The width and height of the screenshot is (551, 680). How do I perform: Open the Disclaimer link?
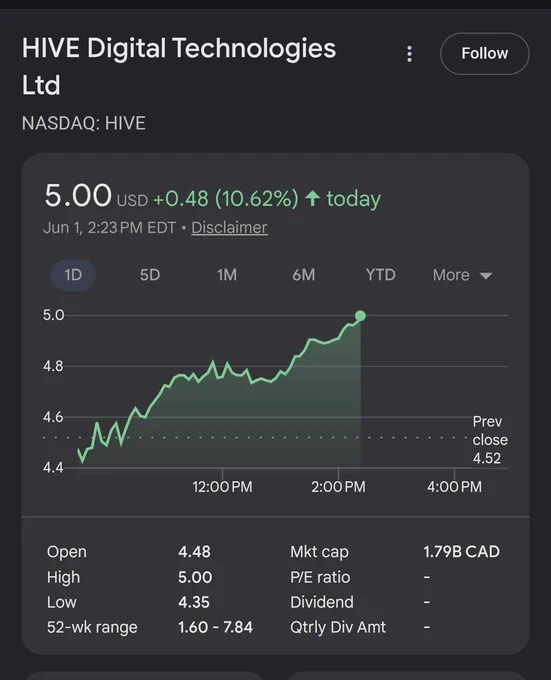coord(229,228)
